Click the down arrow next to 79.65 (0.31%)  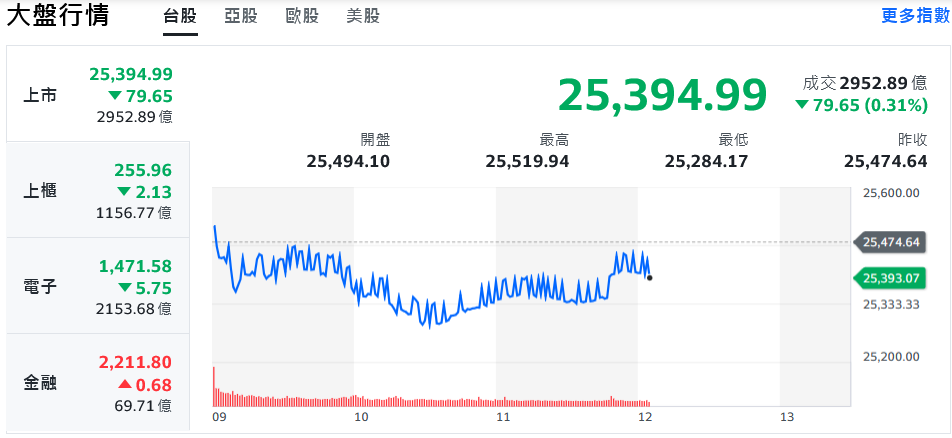802,106
